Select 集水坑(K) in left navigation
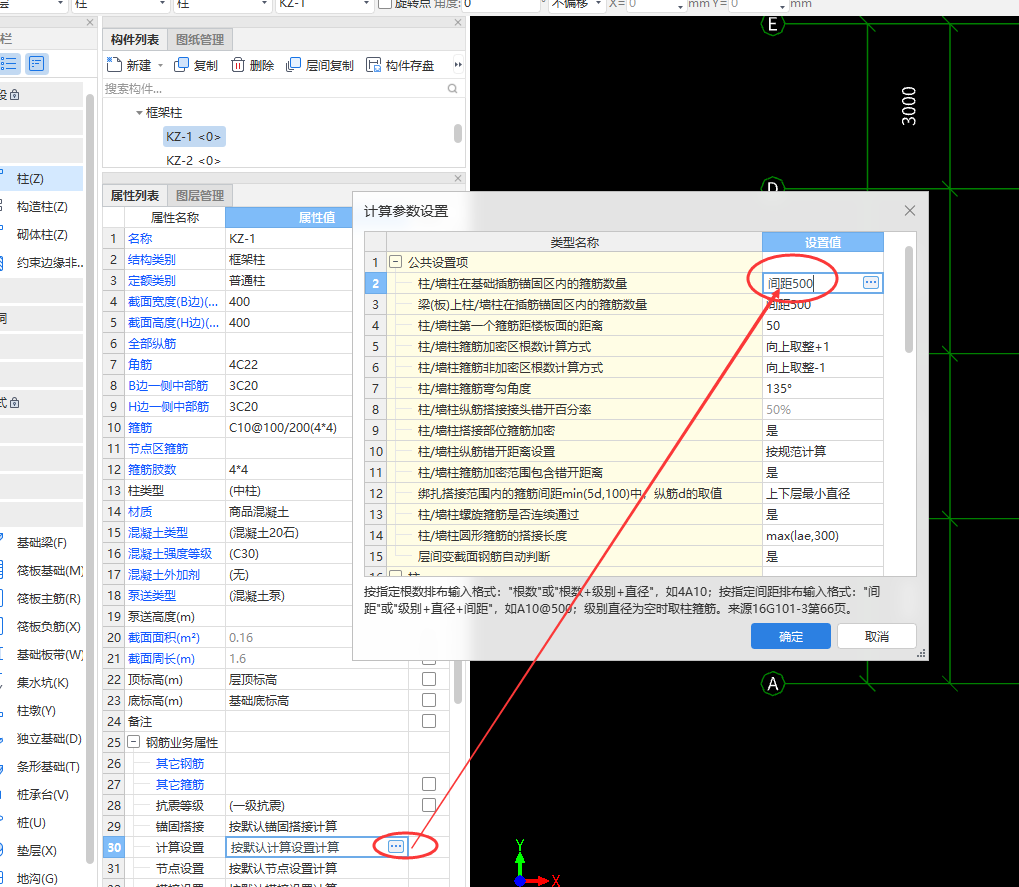The image size is (1019, 887). [42, 682]
